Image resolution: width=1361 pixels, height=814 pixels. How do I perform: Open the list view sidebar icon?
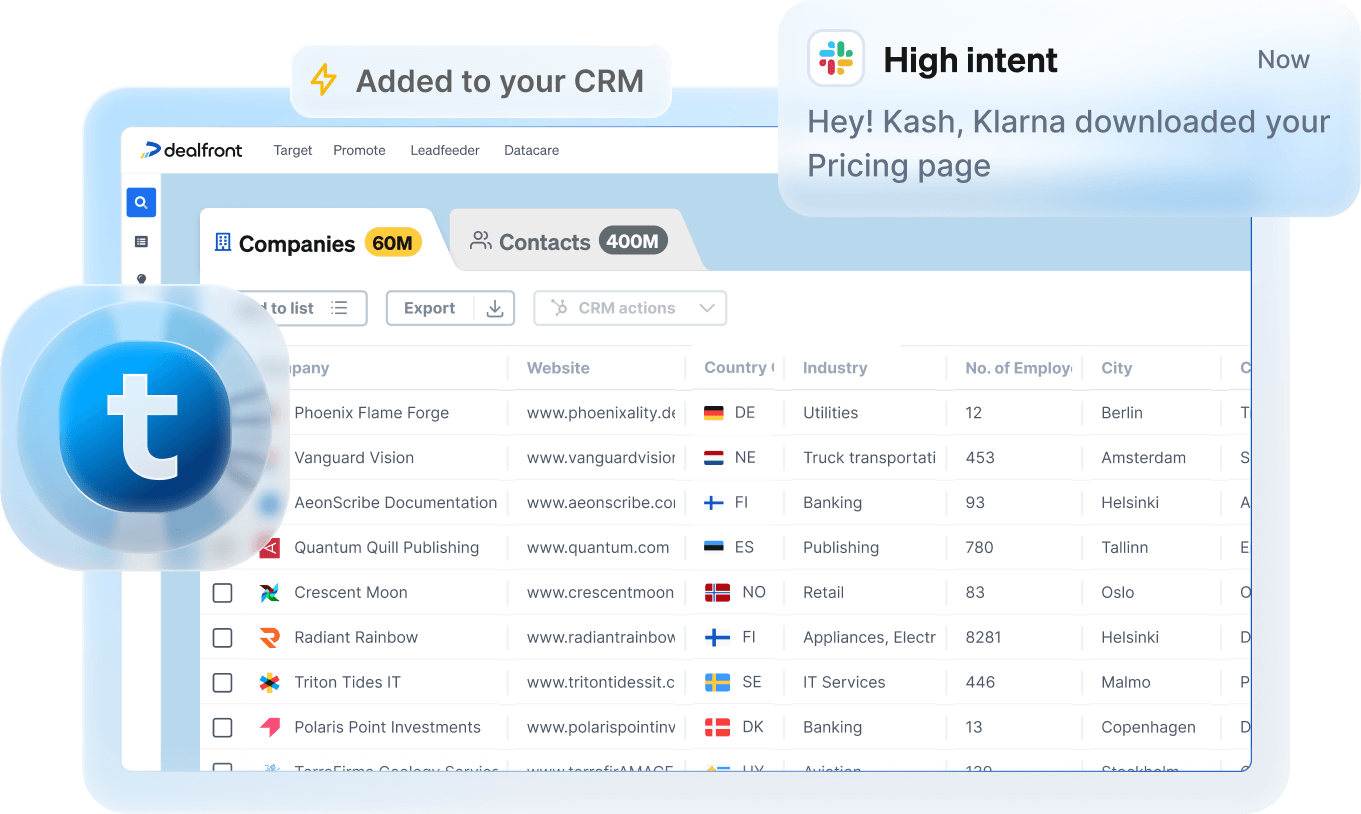(x=141, y=242)
